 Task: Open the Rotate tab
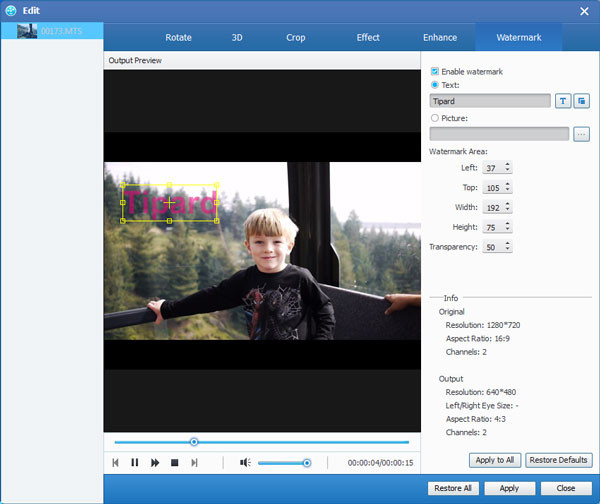178,38
